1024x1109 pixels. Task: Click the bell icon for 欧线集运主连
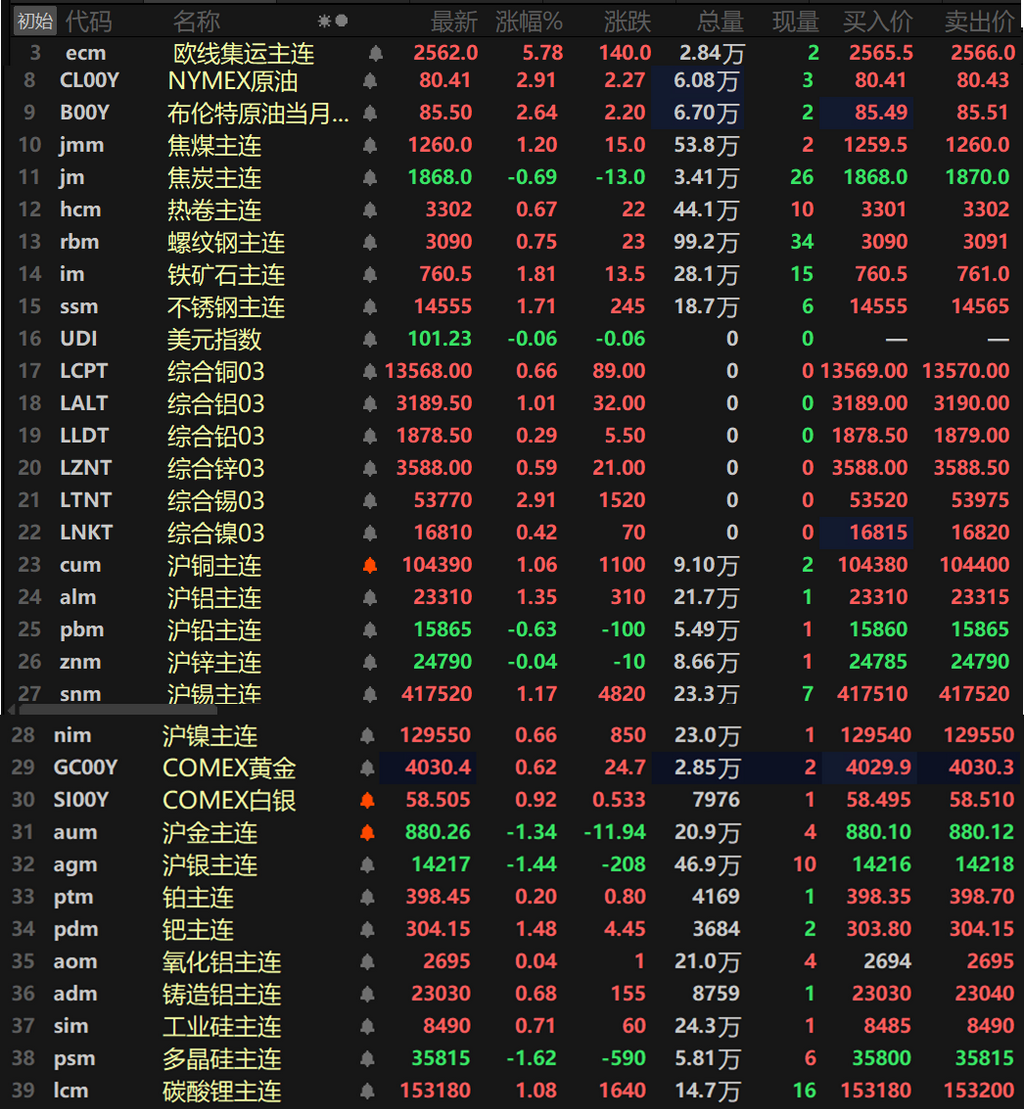pos(376,53)
